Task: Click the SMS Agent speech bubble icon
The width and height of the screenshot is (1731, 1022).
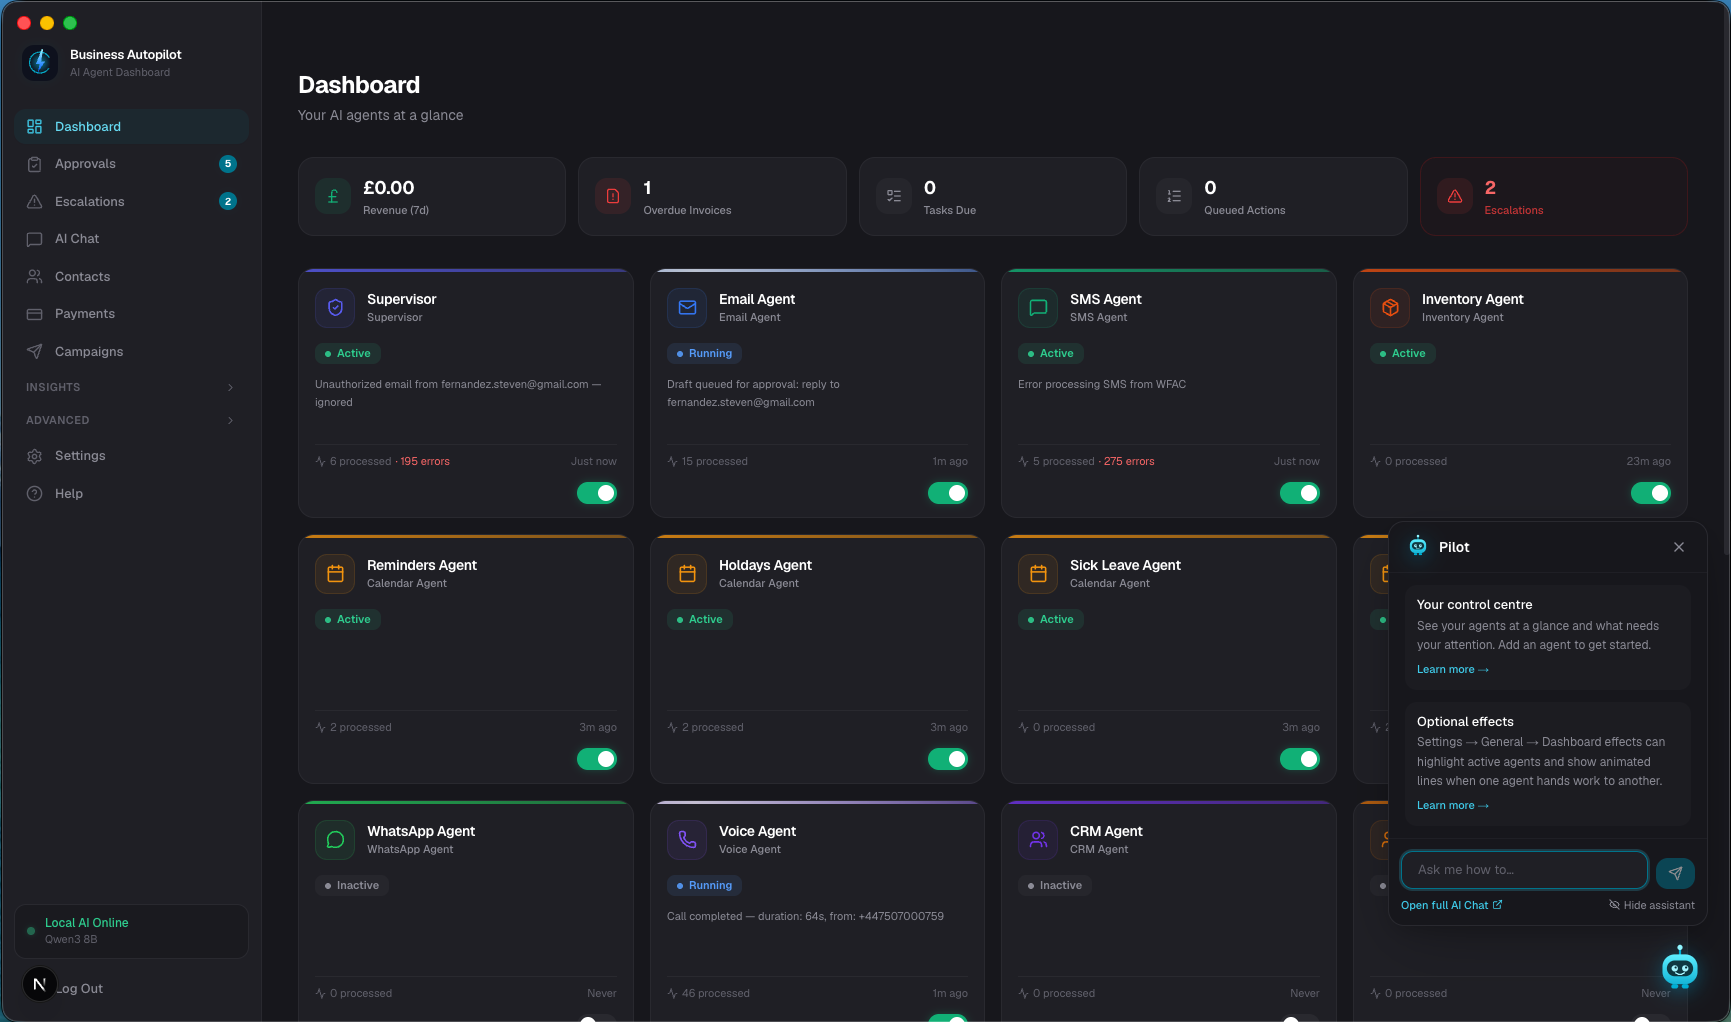Action: [x=1038, y=308]
